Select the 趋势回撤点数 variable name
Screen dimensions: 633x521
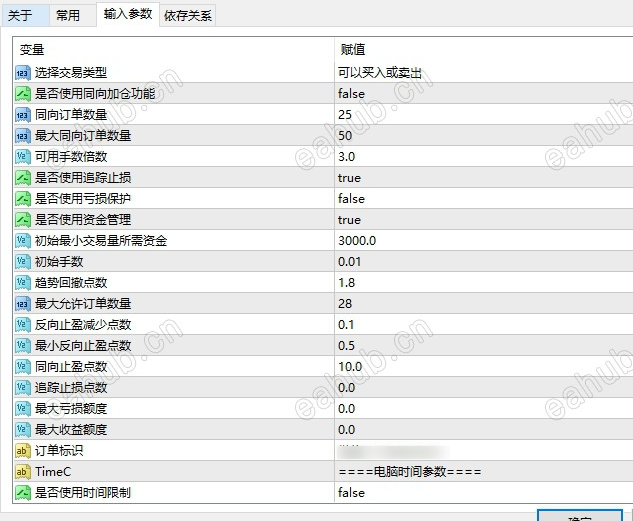click(x=71, y=282)
